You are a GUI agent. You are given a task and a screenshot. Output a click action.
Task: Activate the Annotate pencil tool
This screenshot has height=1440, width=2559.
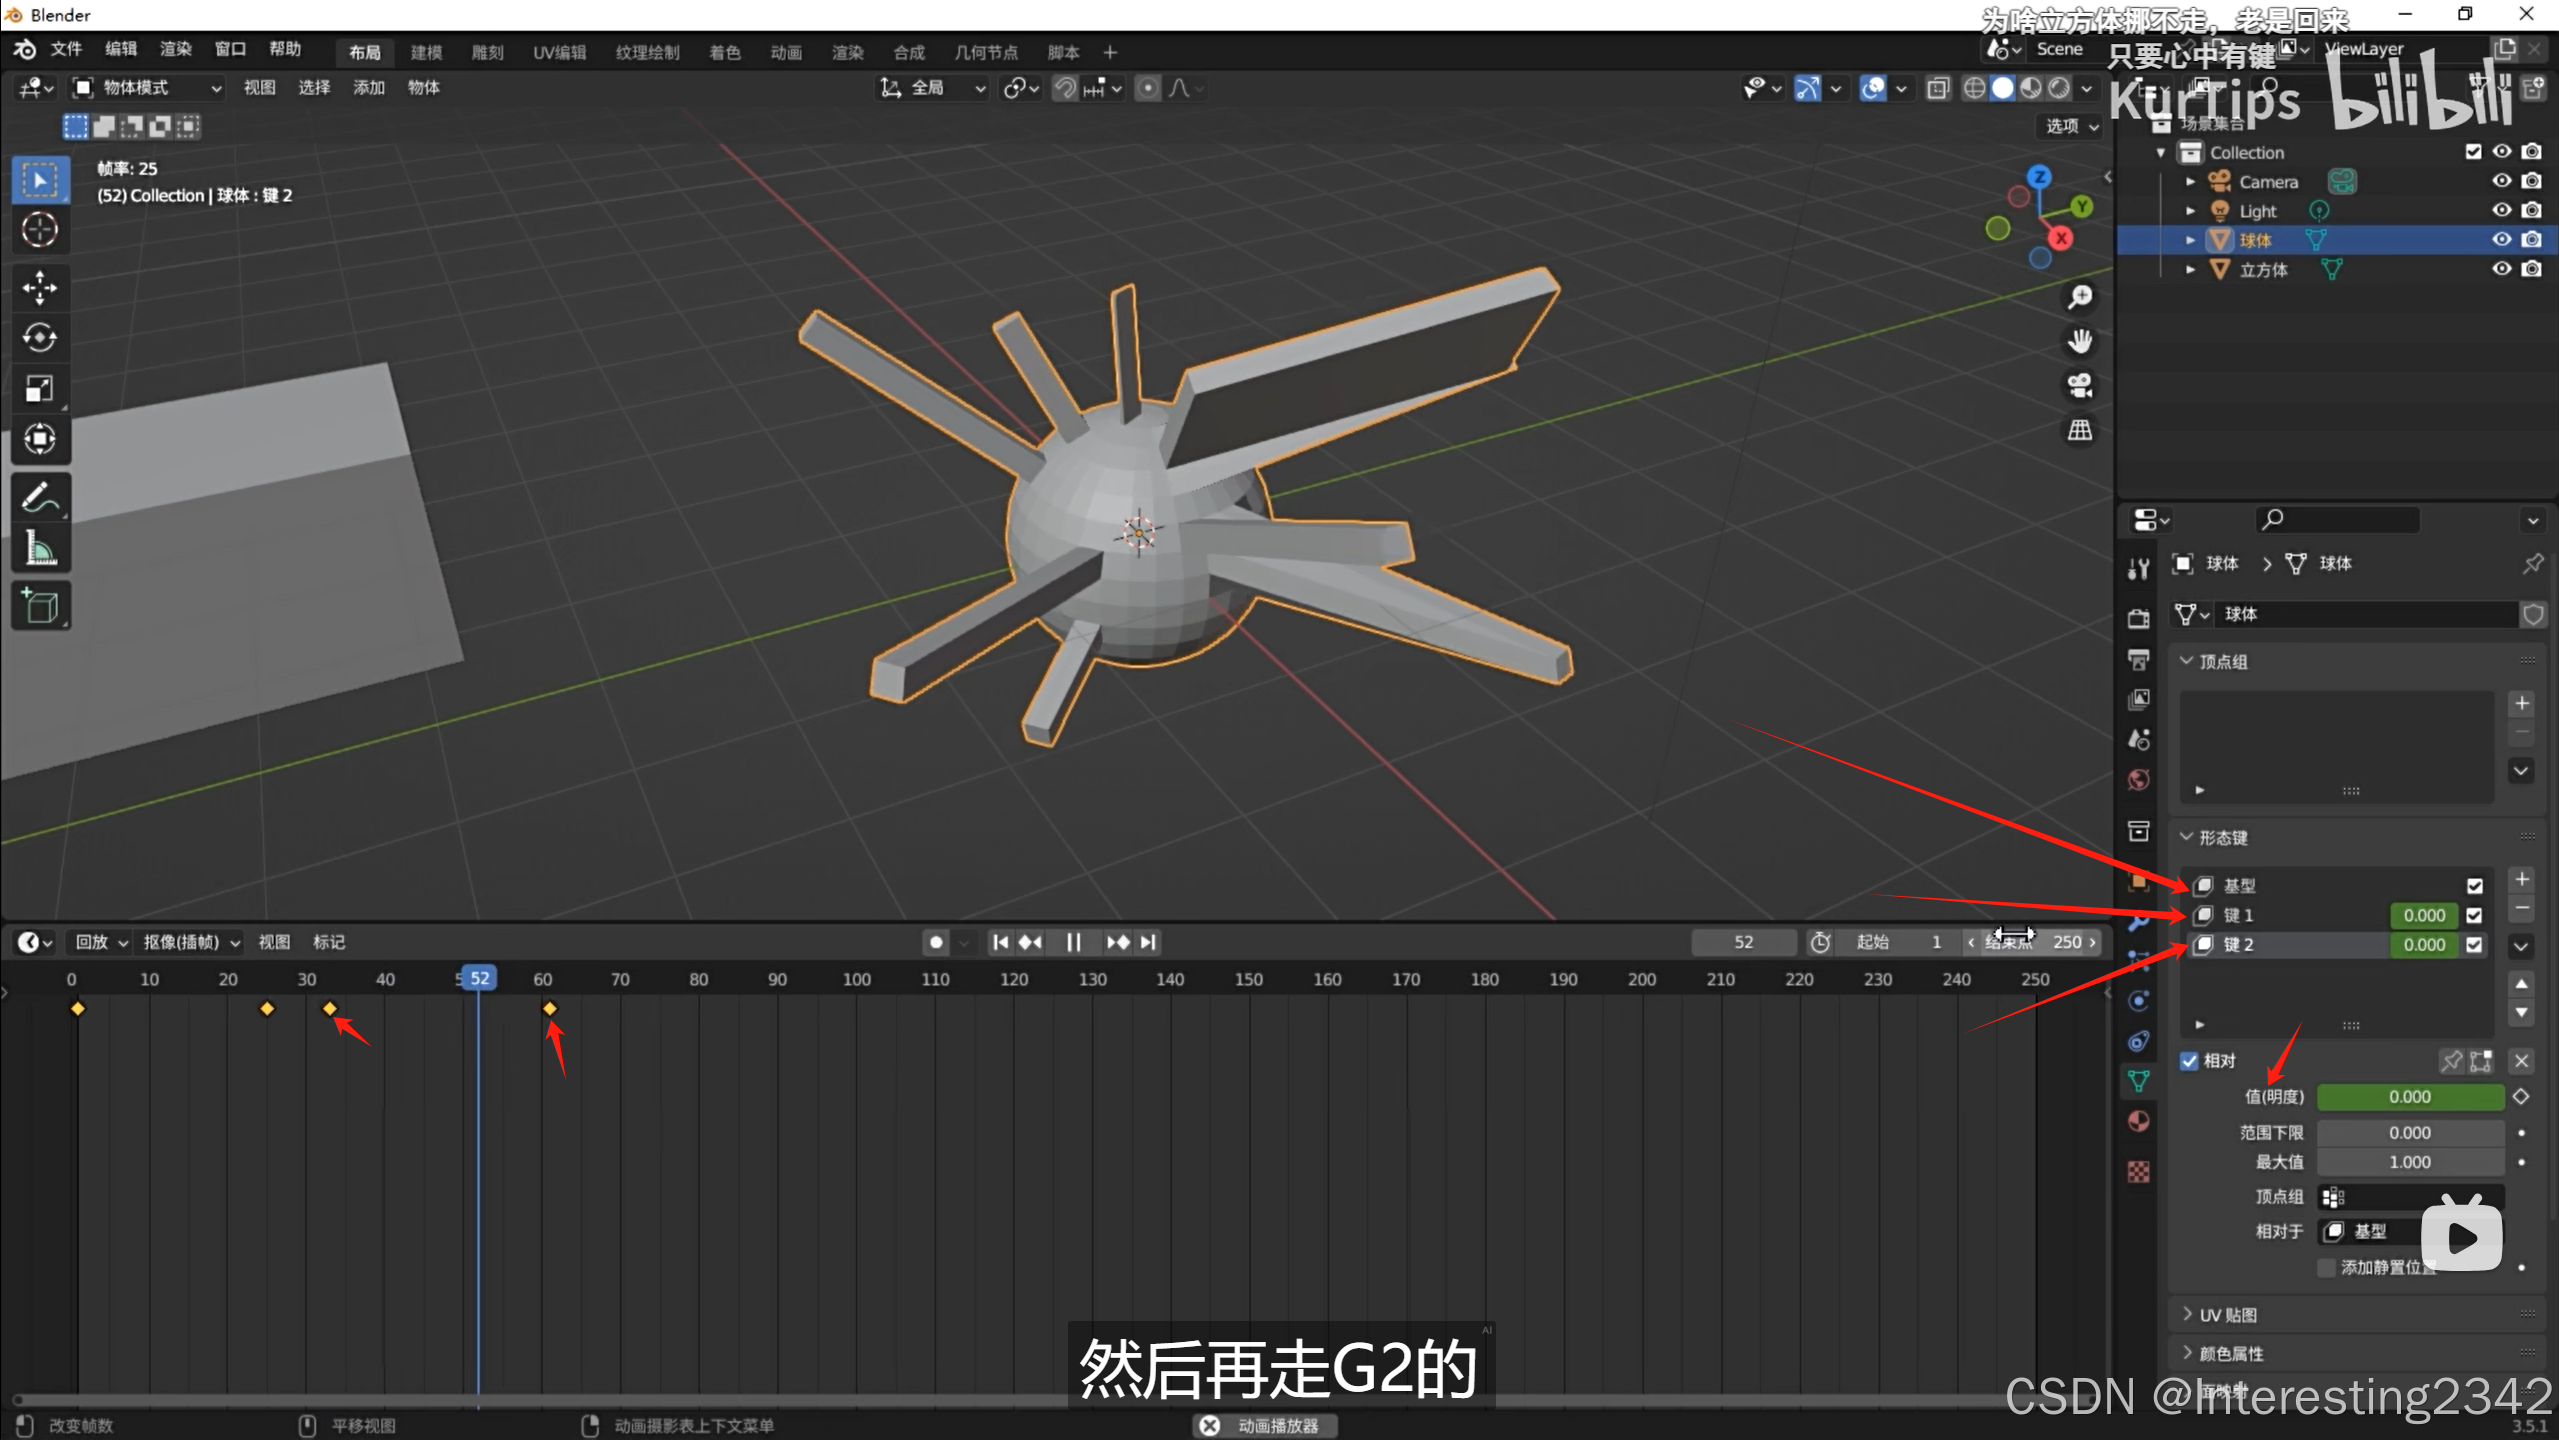click(x=40, y=497)
